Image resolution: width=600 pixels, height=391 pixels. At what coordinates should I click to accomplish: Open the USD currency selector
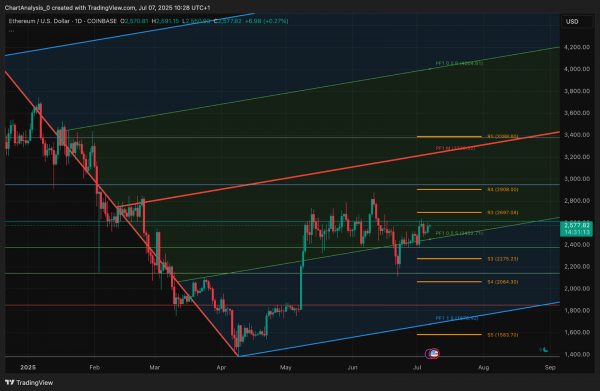point(572,21)
